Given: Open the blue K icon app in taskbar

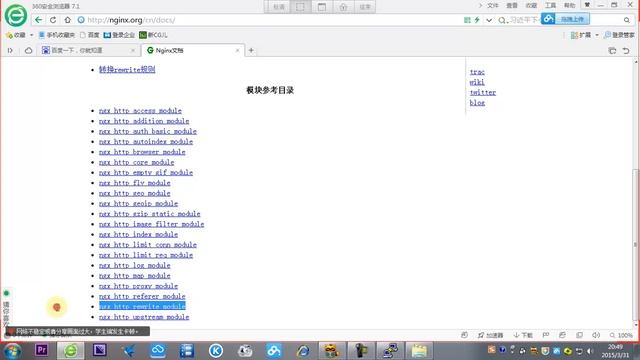Looking at the screenshot, I should 216,351.
